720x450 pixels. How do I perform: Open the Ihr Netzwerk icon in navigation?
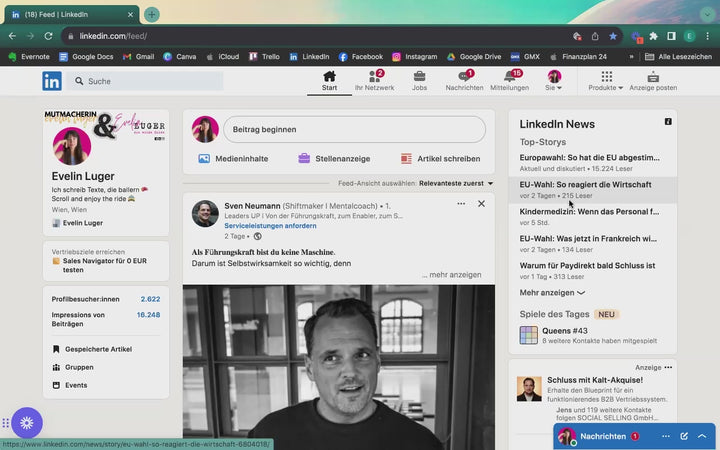[x=374, y=77]
